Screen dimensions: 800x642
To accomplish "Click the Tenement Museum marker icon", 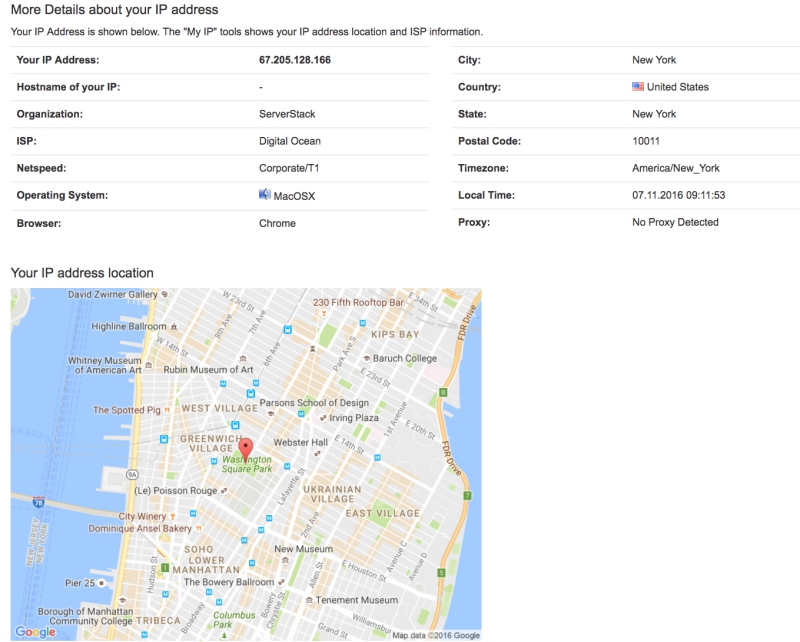I will tap(309, 600).
